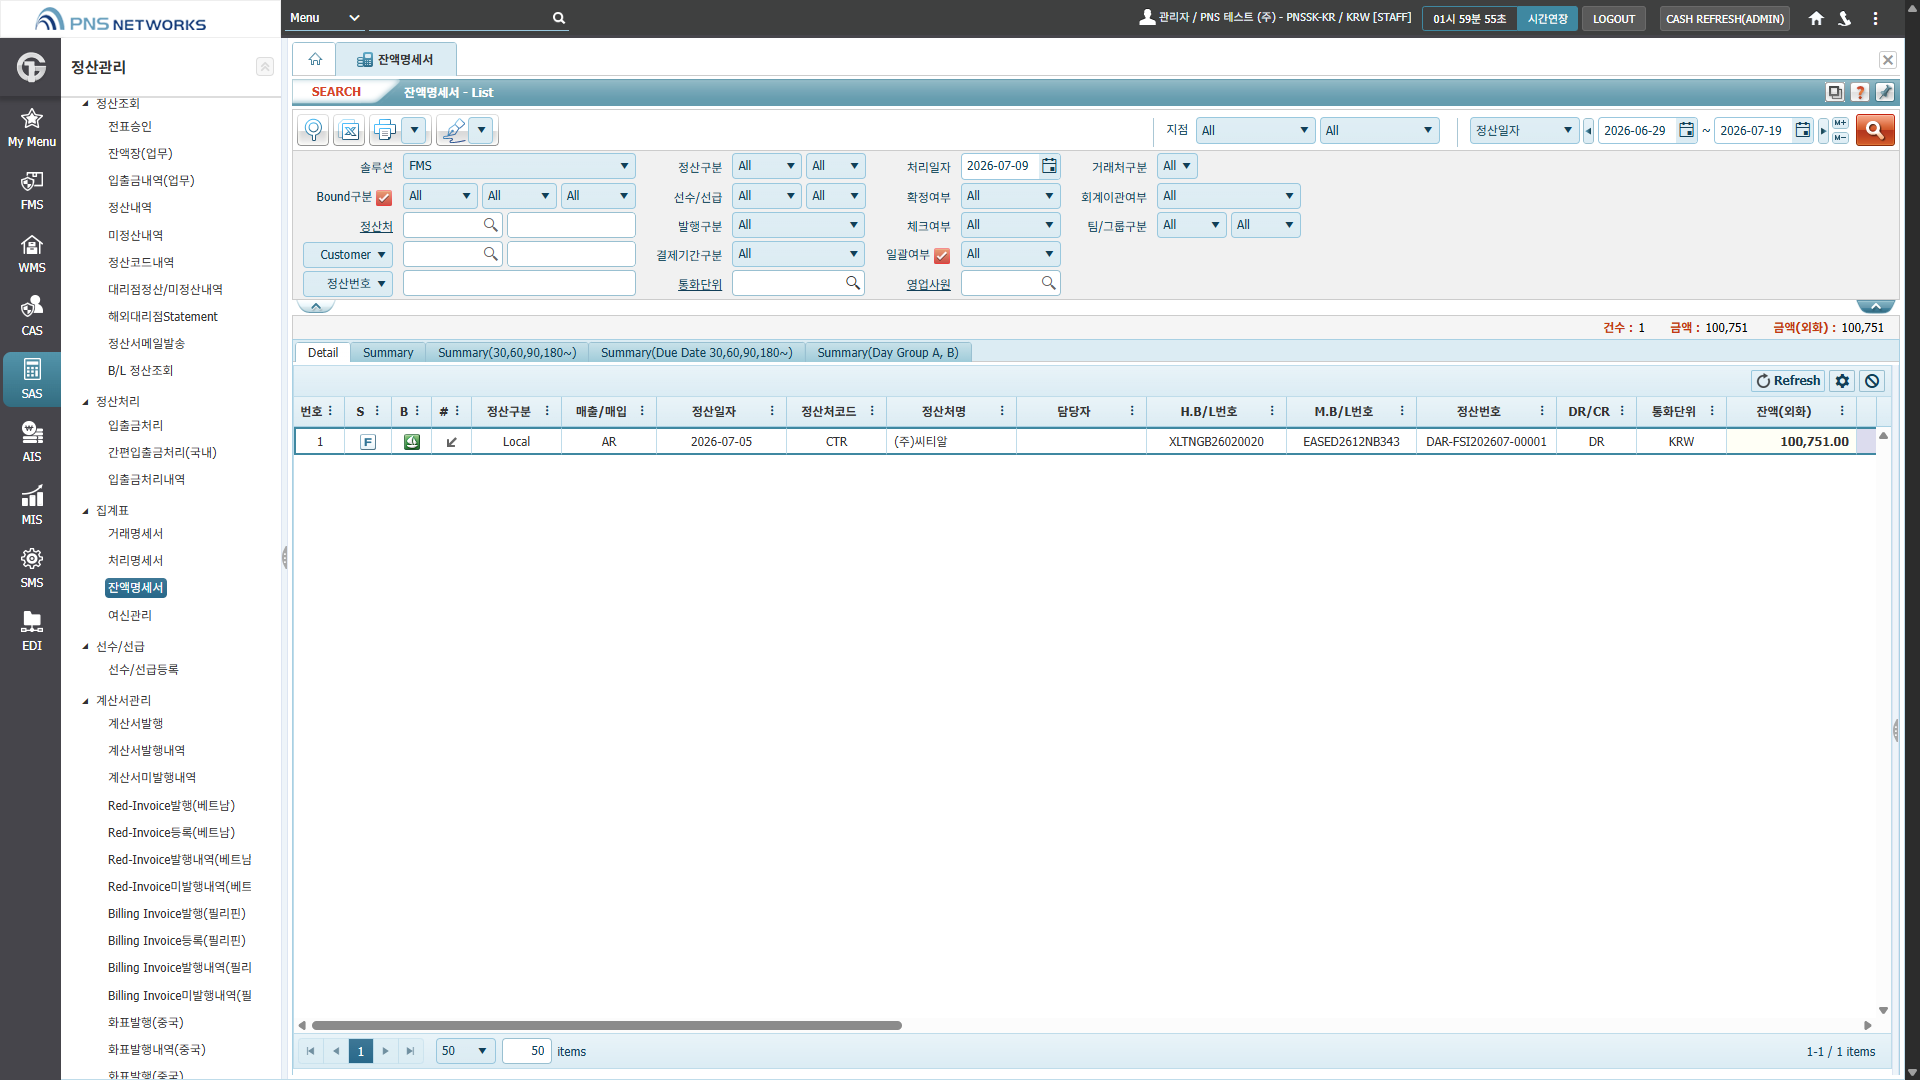Open the WMS module
The height and width of the screenshot is (1080, 1920).
pos(31,254)
